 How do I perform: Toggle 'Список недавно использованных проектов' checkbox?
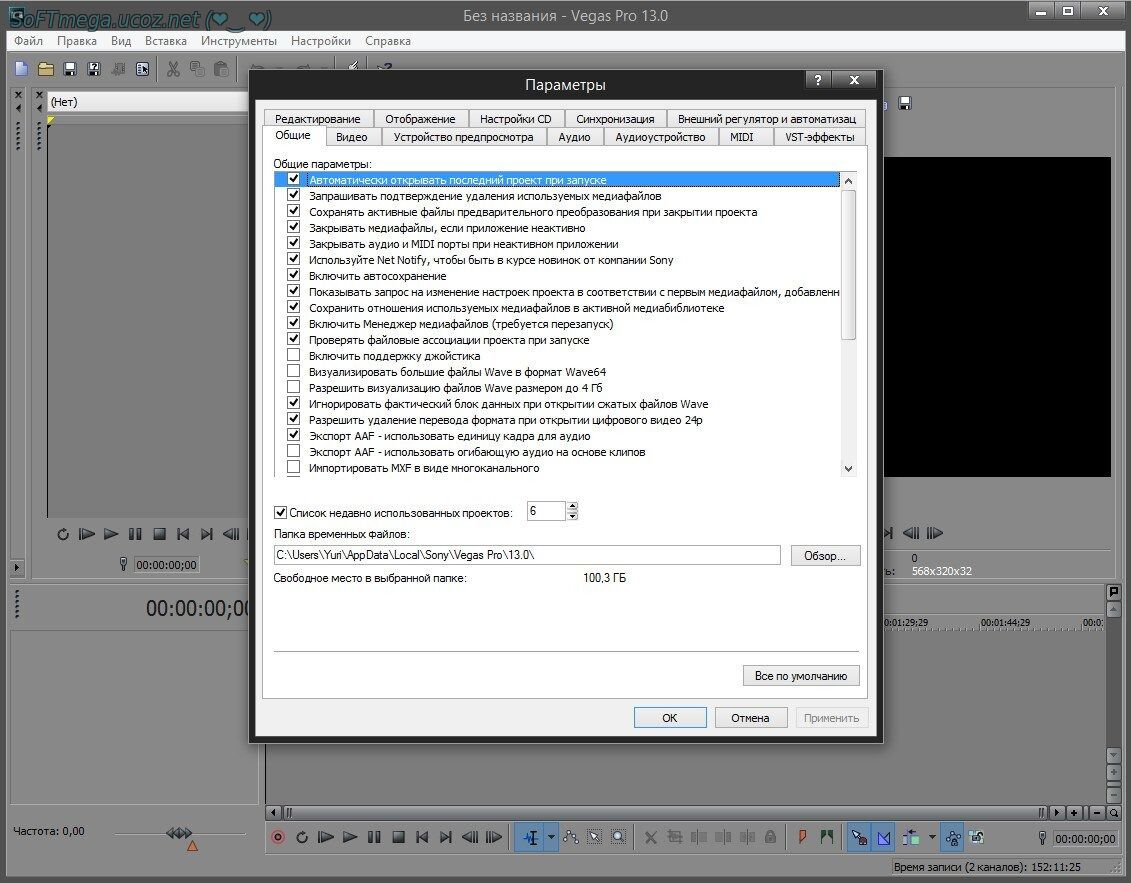coord(281,512)
